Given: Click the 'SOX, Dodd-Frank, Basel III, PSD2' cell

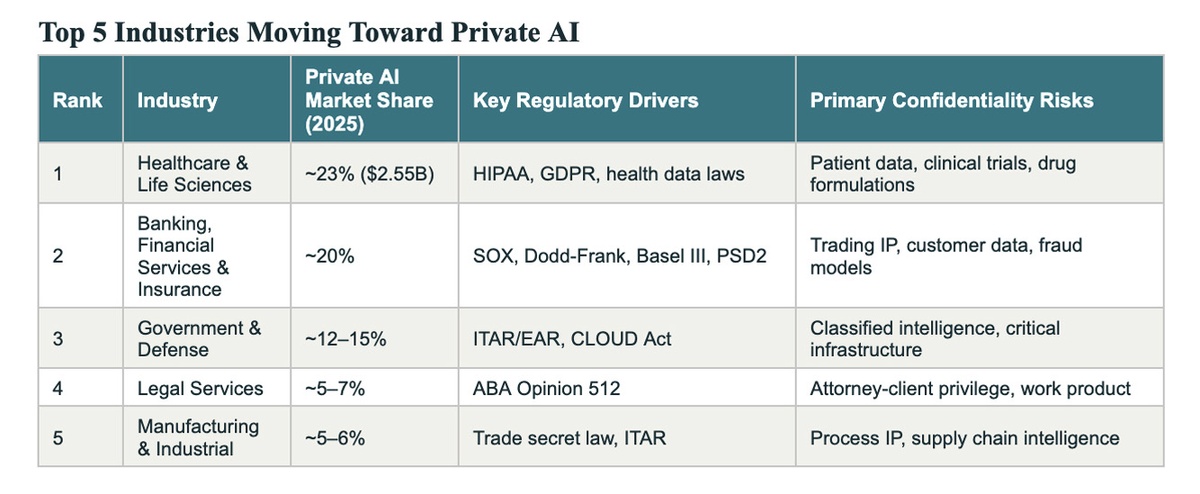Looking at the screenshot, I should [619, 257].
